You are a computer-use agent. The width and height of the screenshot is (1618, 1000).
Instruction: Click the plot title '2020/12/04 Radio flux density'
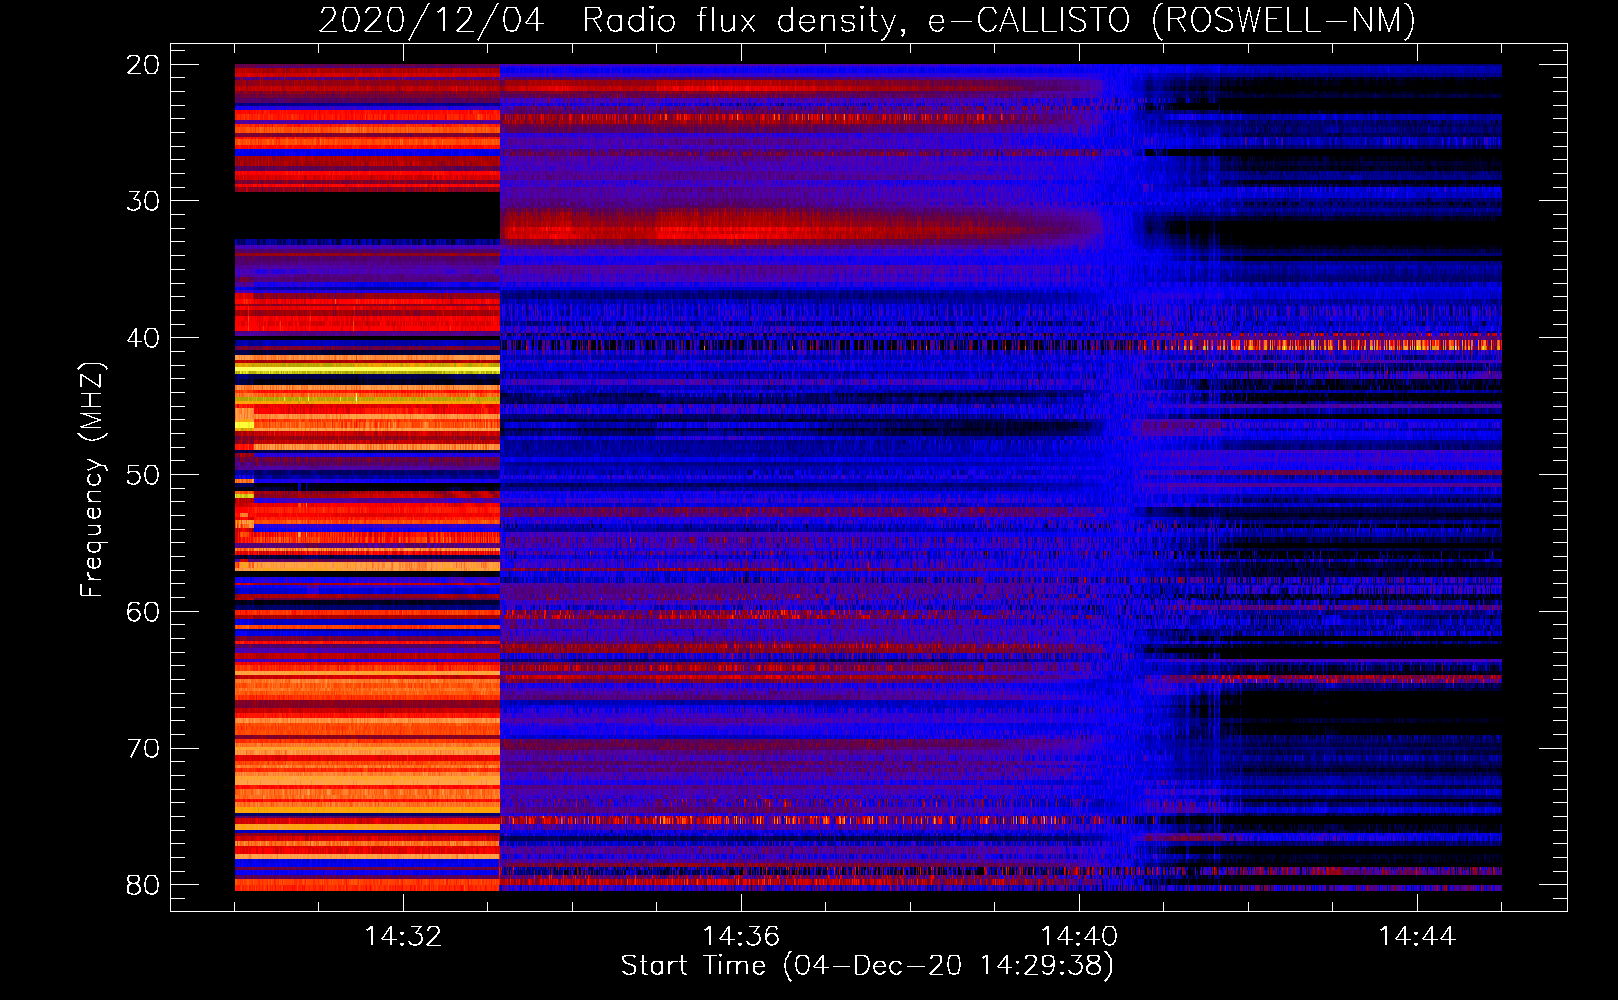click(866, 20)
